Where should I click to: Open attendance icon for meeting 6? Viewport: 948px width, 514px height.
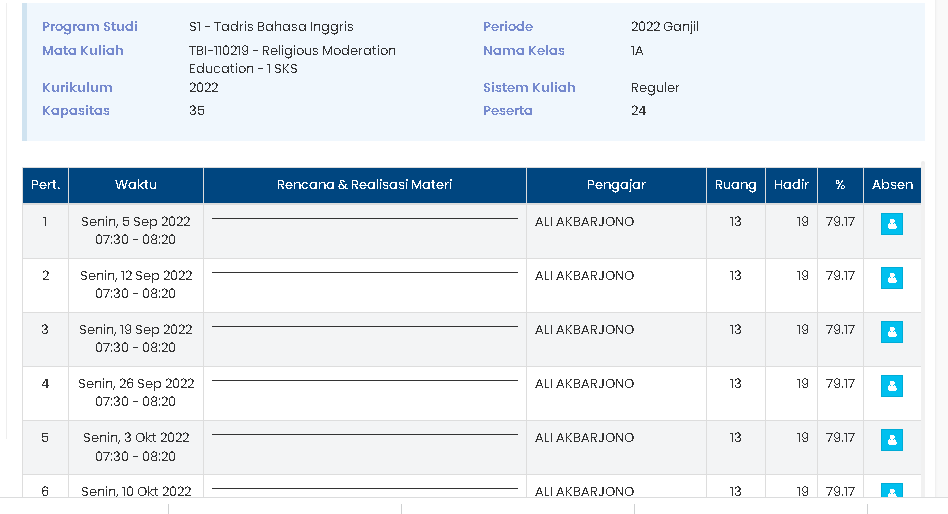click(x=892, y=491)
